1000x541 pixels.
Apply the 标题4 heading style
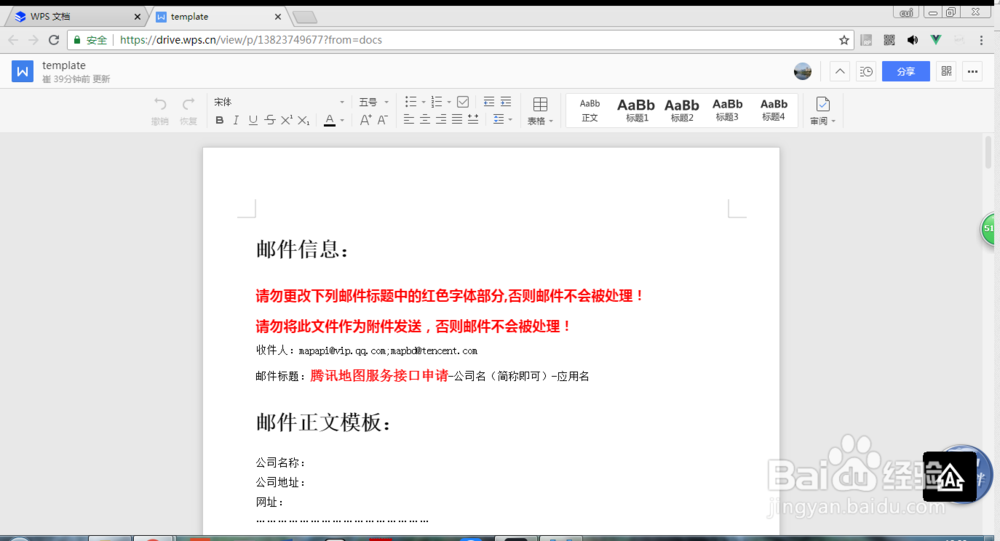(x=774, y=110)
